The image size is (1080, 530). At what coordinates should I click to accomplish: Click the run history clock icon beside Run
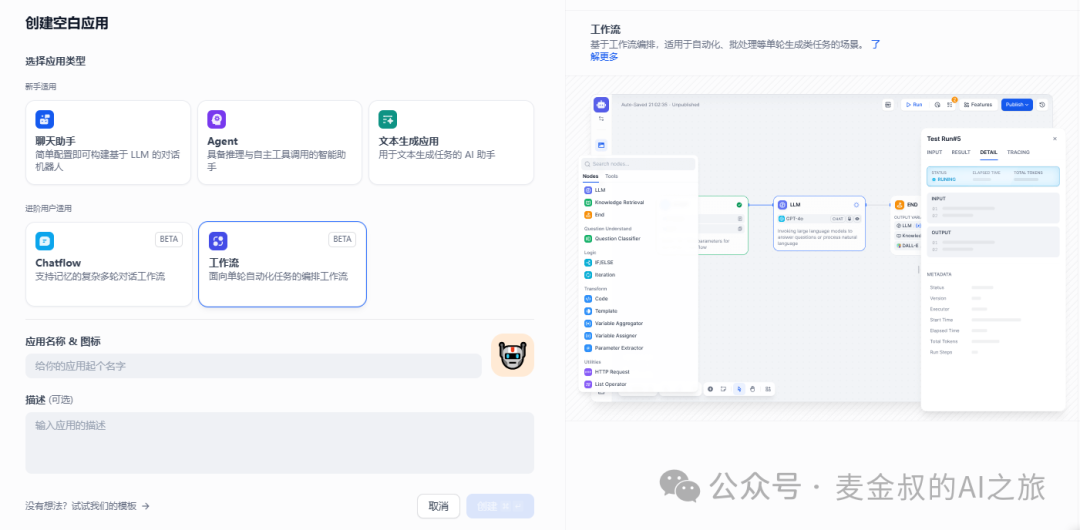(x=937, y=105)
